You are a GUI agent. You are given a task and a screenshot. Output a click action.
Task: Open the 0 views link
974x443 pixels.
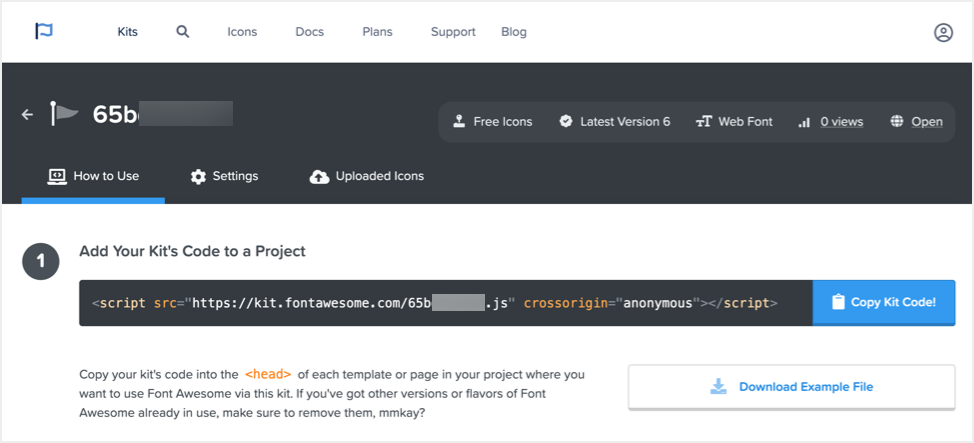point(841,122)
